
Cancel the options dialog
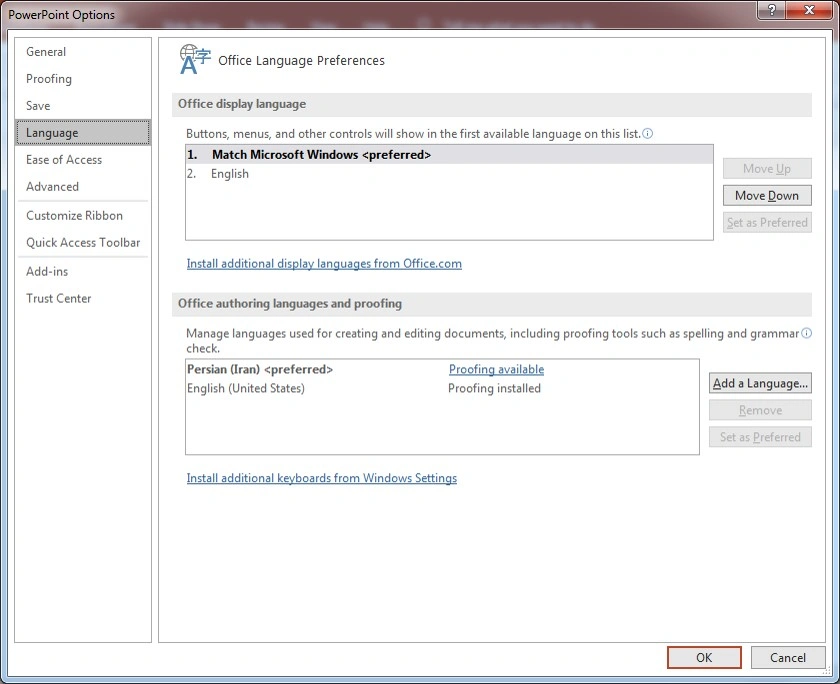pos(787,657)
